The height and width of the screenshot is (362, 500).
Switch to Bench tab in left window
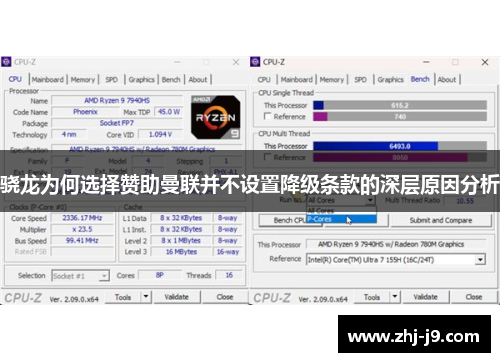pyautogui.click(x=171, y=80)
